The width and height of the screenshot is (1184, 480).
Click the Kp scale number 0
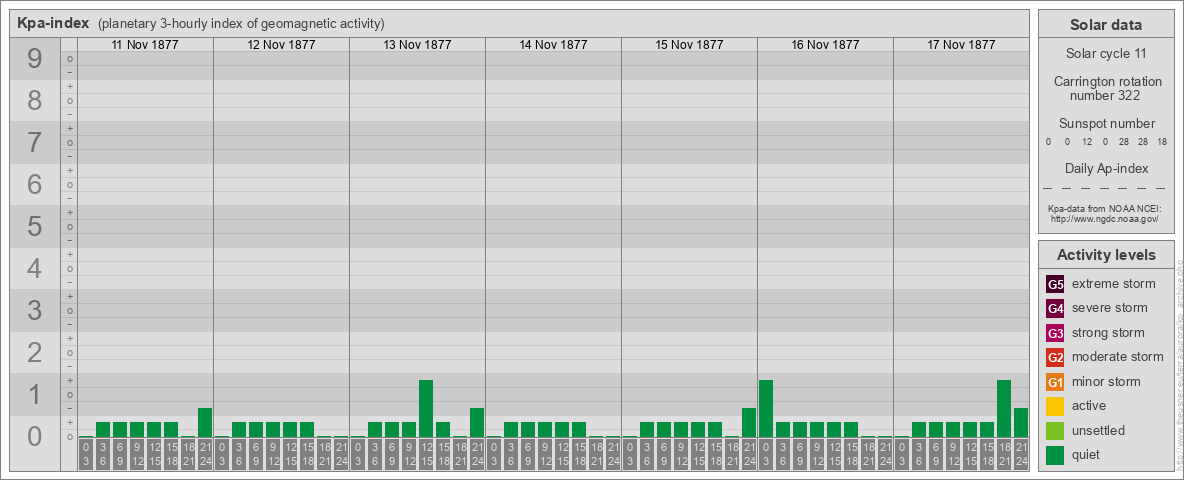pos(35,436)
